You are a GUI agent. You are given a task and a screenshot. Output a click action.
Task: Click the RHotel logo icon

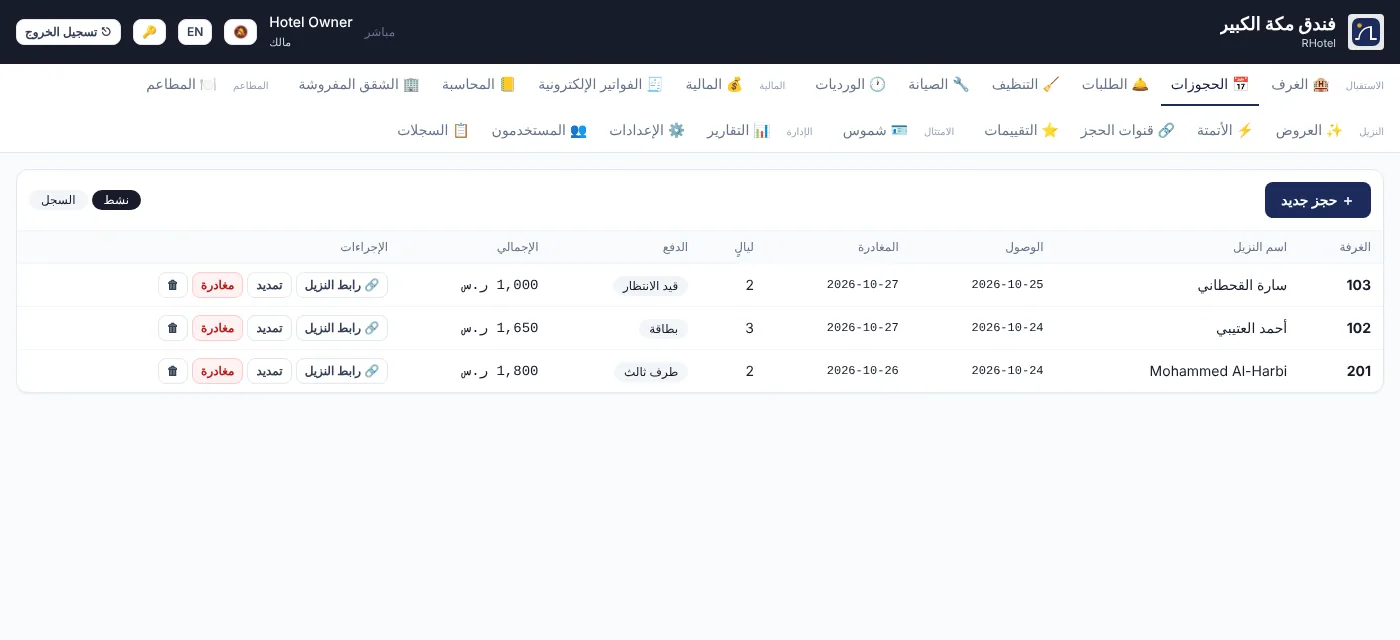point(1366,32)
